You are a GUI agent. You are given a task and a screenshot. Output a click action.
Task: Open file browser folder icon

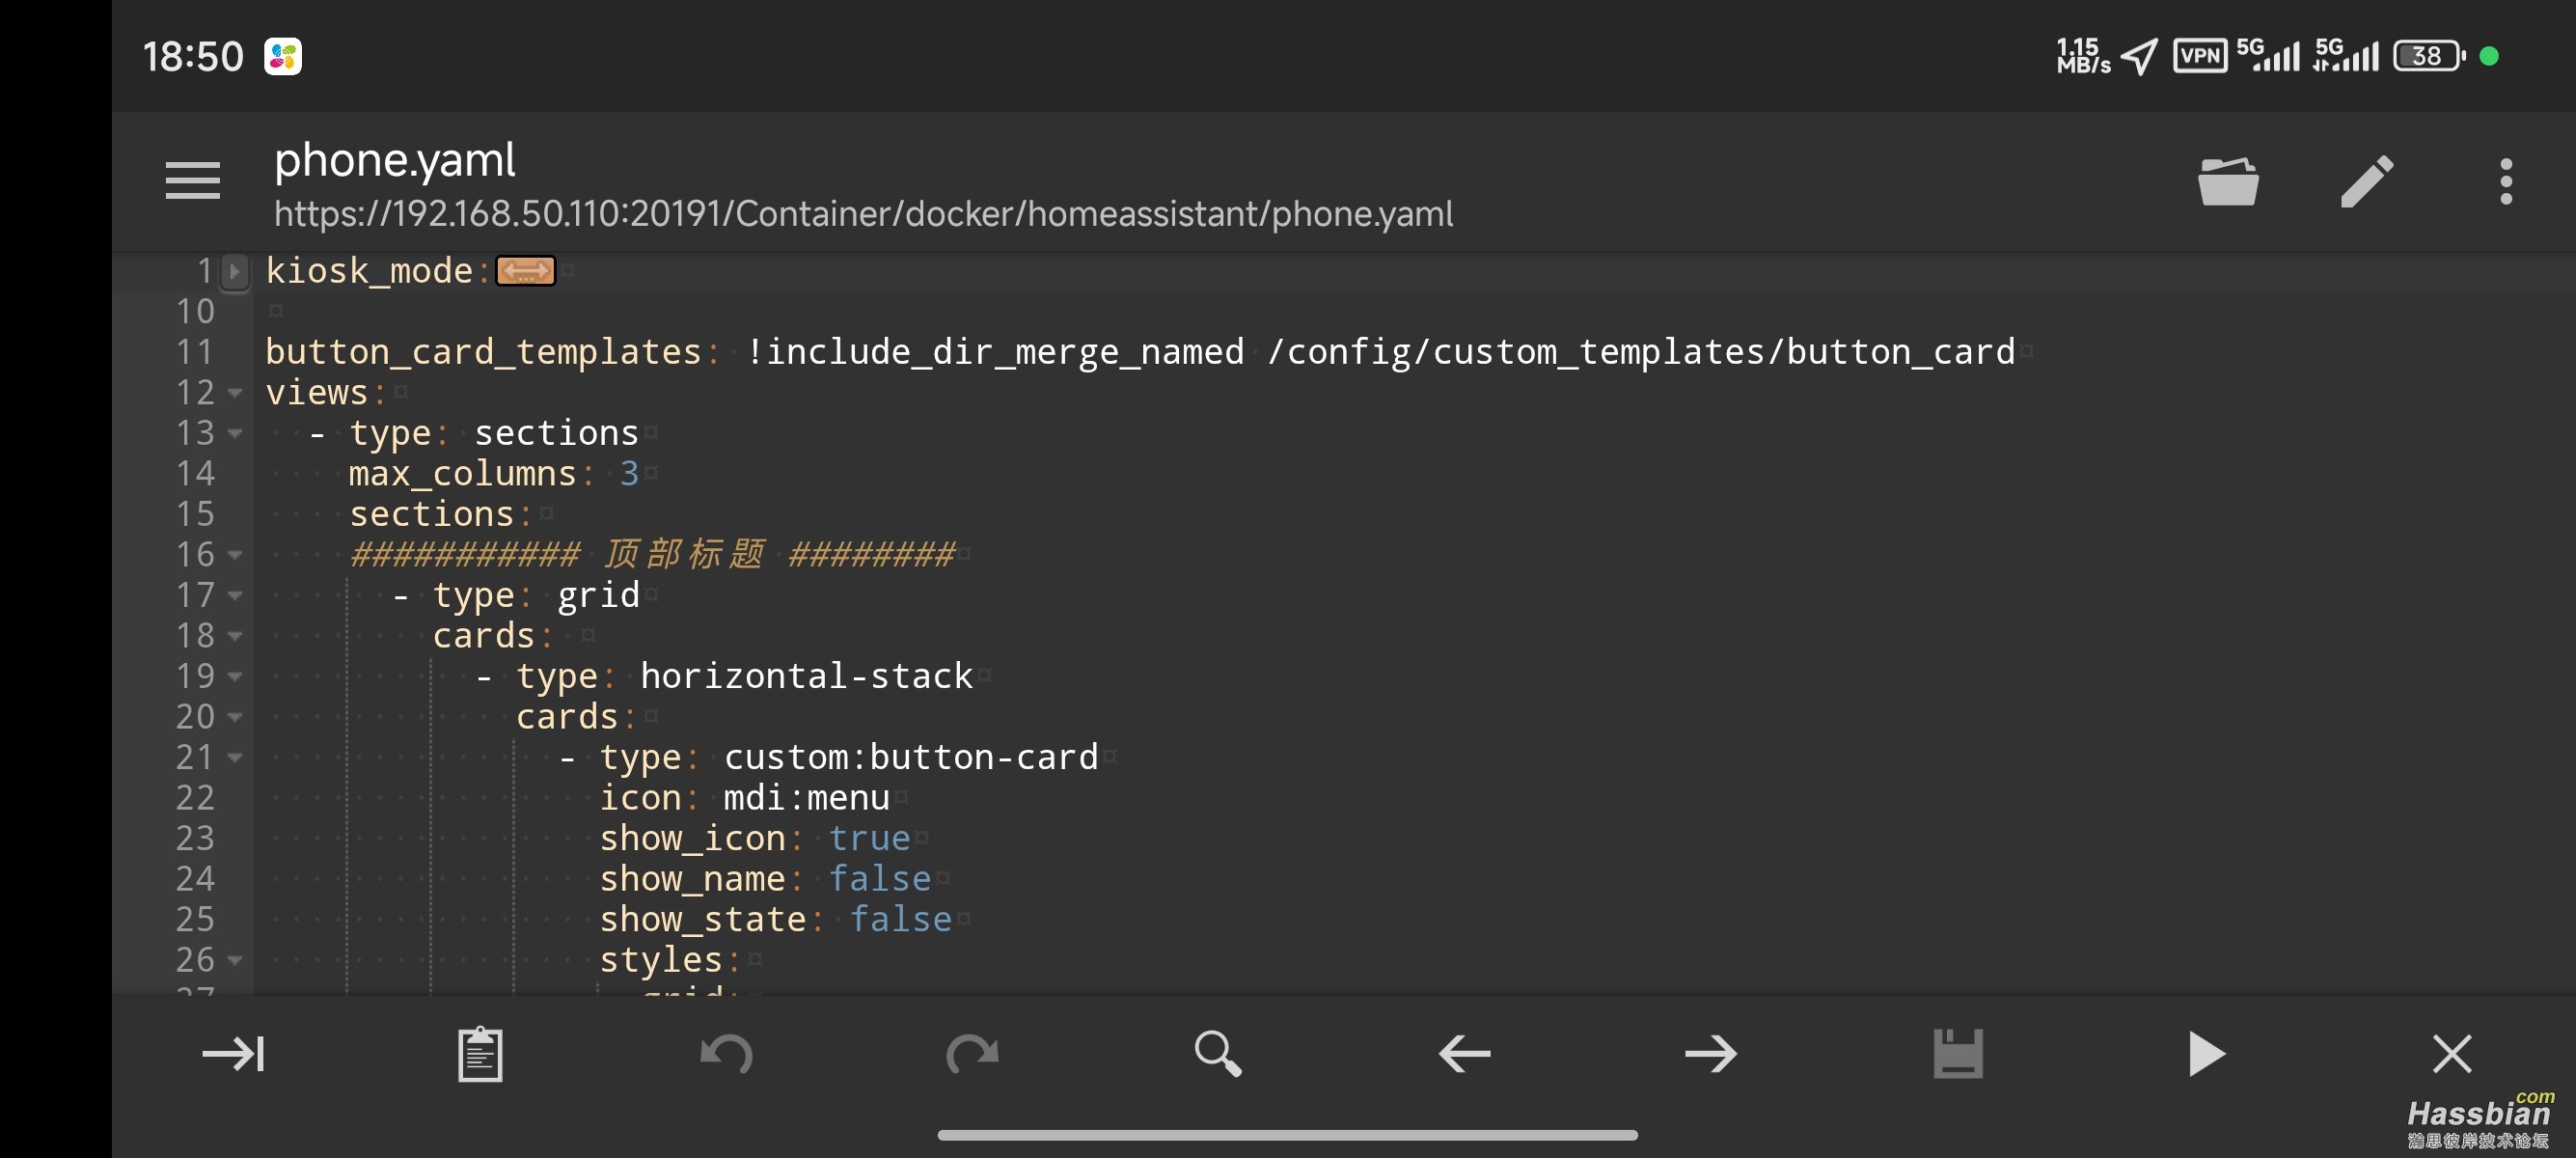[x=2227, y=181]
